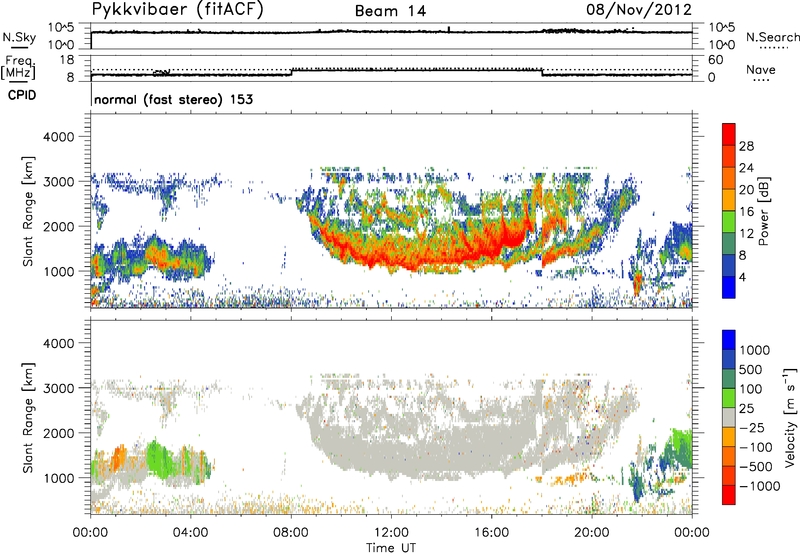800x554 pixels.
Task: Click the Power [dB] color bar title
Action: 764,211
